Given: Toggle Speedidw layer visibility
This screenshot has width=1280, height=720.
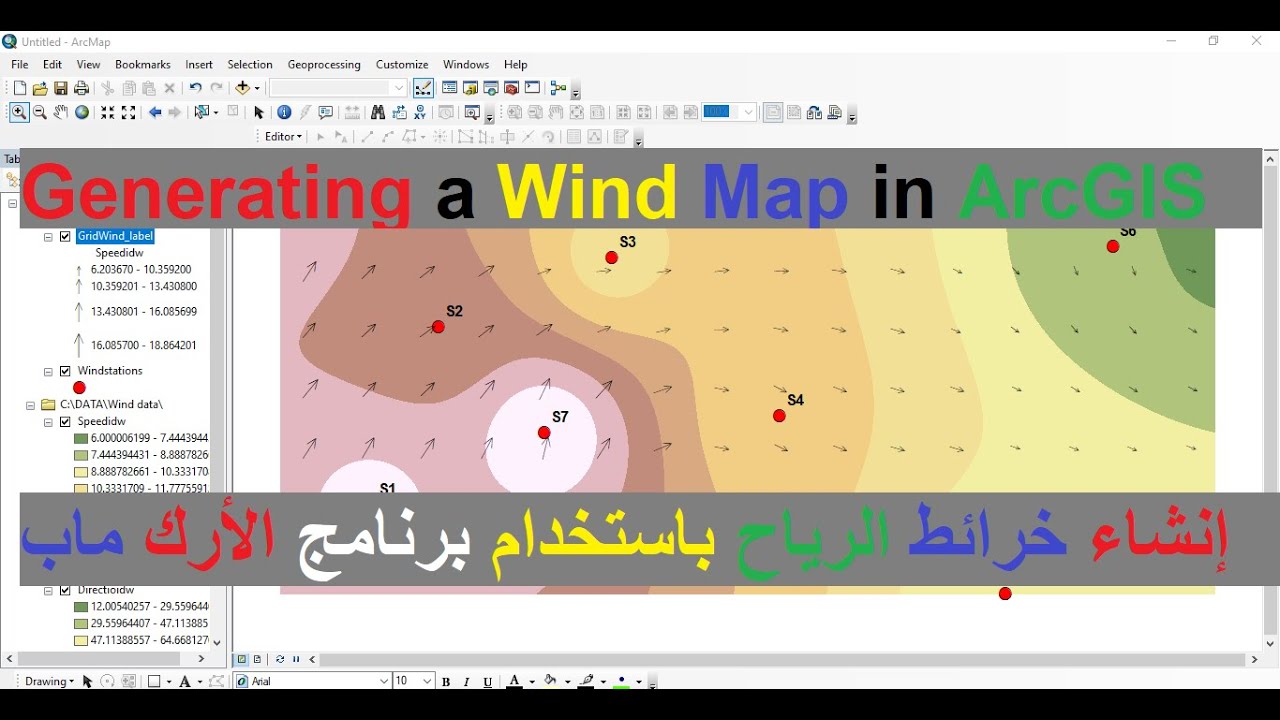Looking at the screenshot, I should (x=65, y=422).
